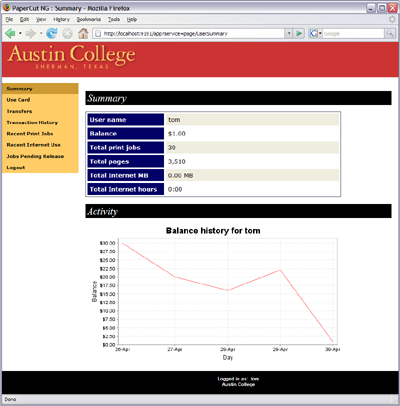
Task: Open the History menu
Action: (x=62, y=19)
